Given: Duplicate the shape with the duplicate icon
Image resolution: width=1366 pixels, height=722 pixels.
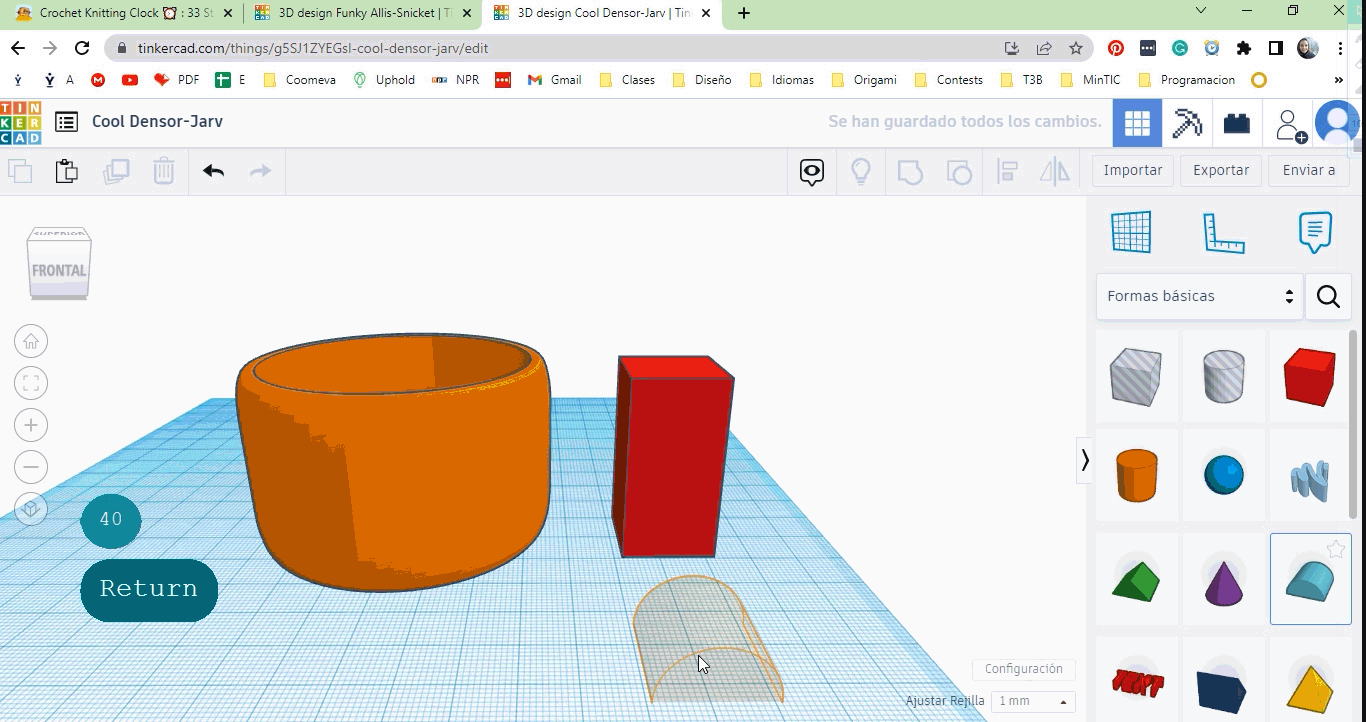Looking at the screenshot, I should [x=116, y=171].
